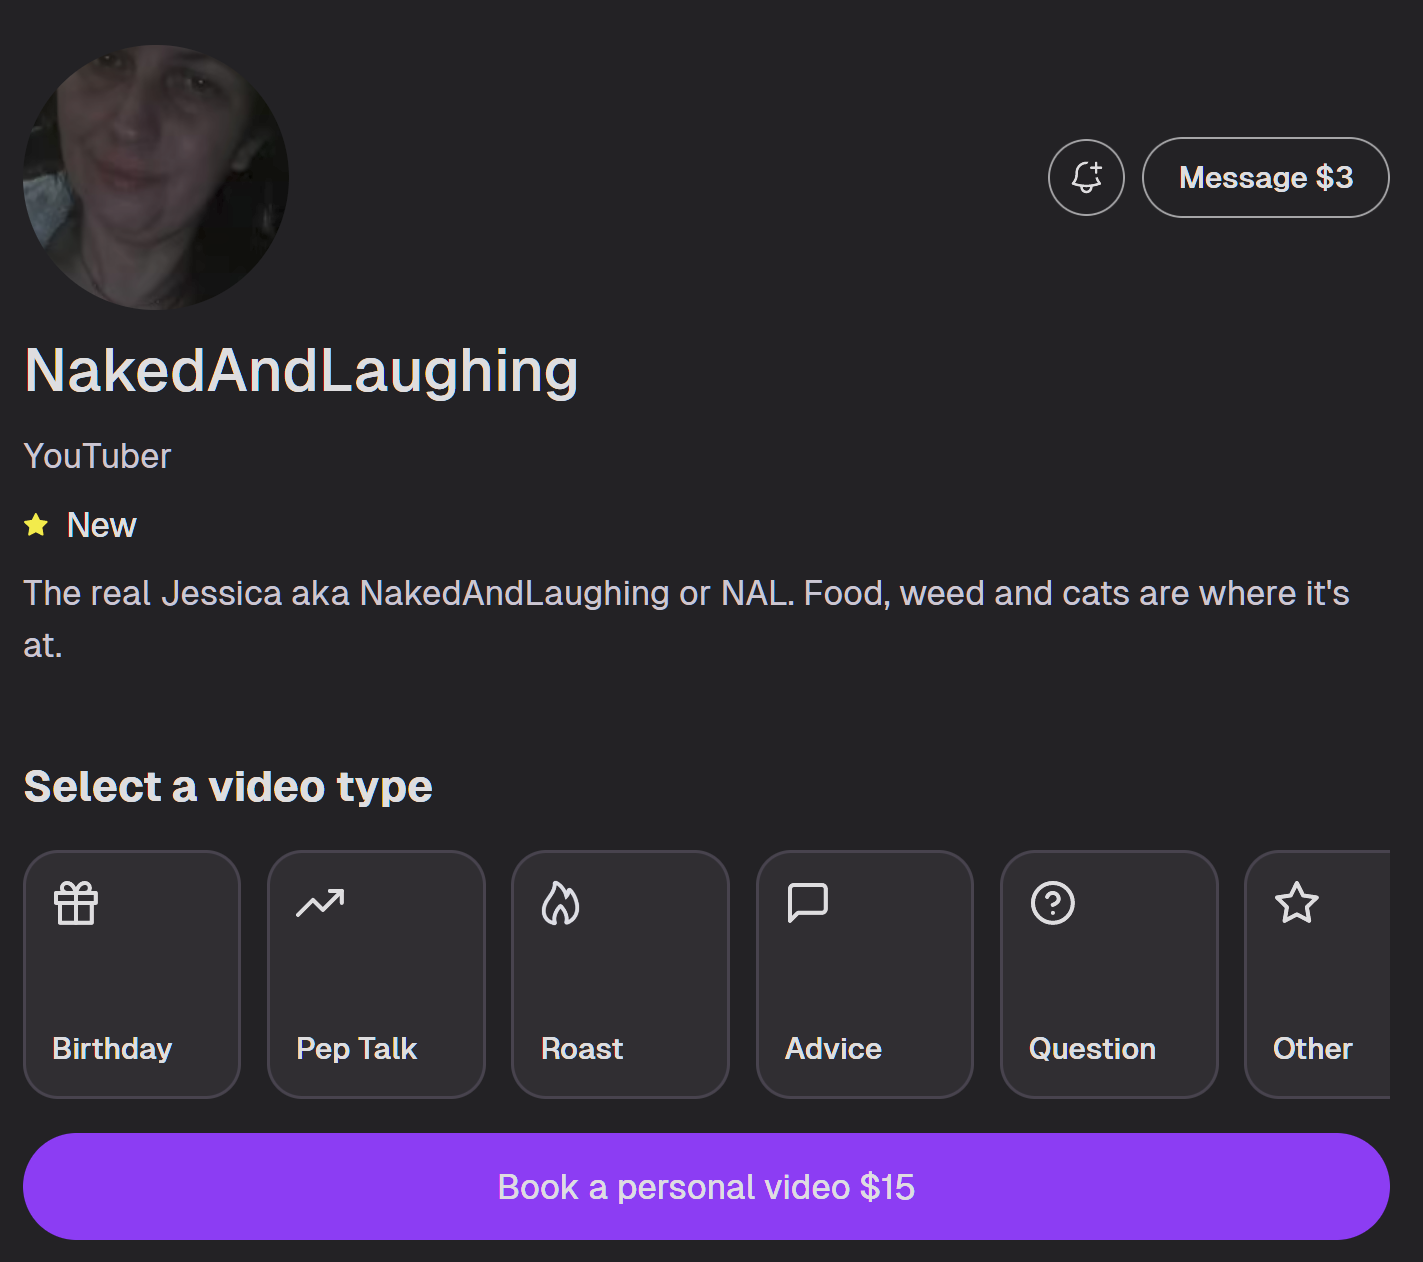Select the Pep Talk label
1423x1262 pixels.
tap(357, 1048)
